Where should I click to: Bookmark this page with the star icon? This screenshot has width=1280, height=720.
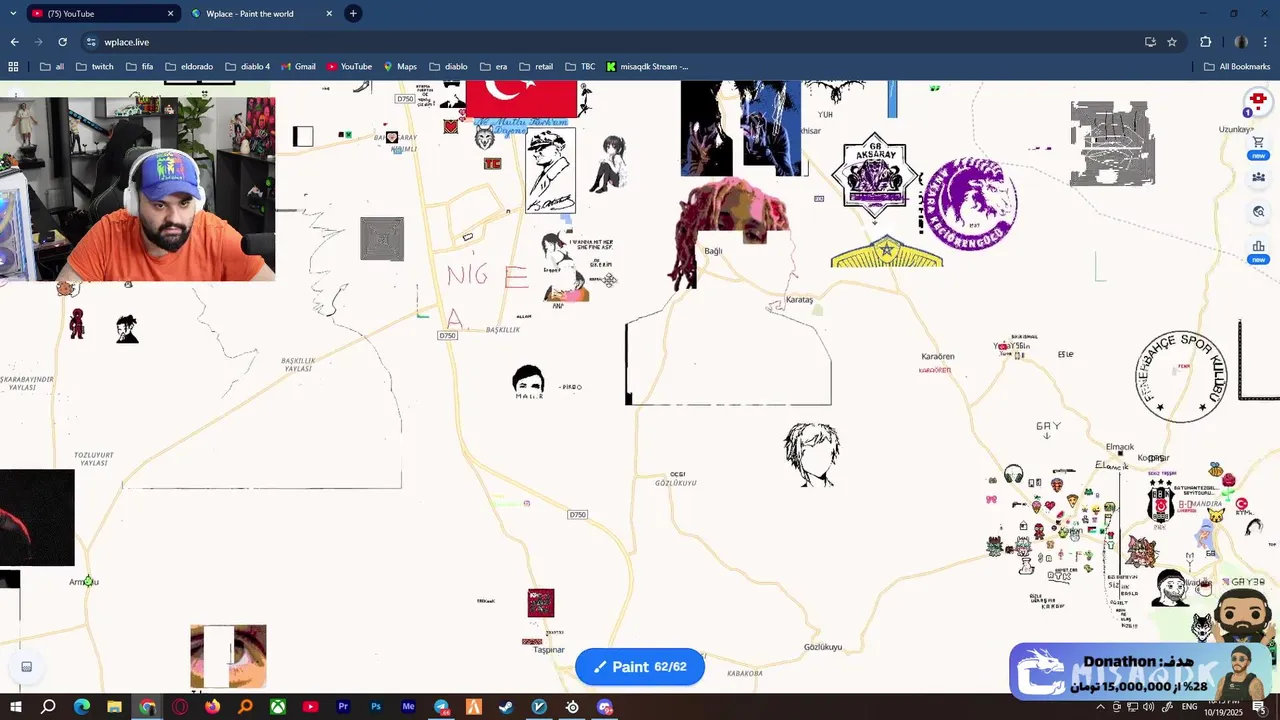[x=1172, y=42]
